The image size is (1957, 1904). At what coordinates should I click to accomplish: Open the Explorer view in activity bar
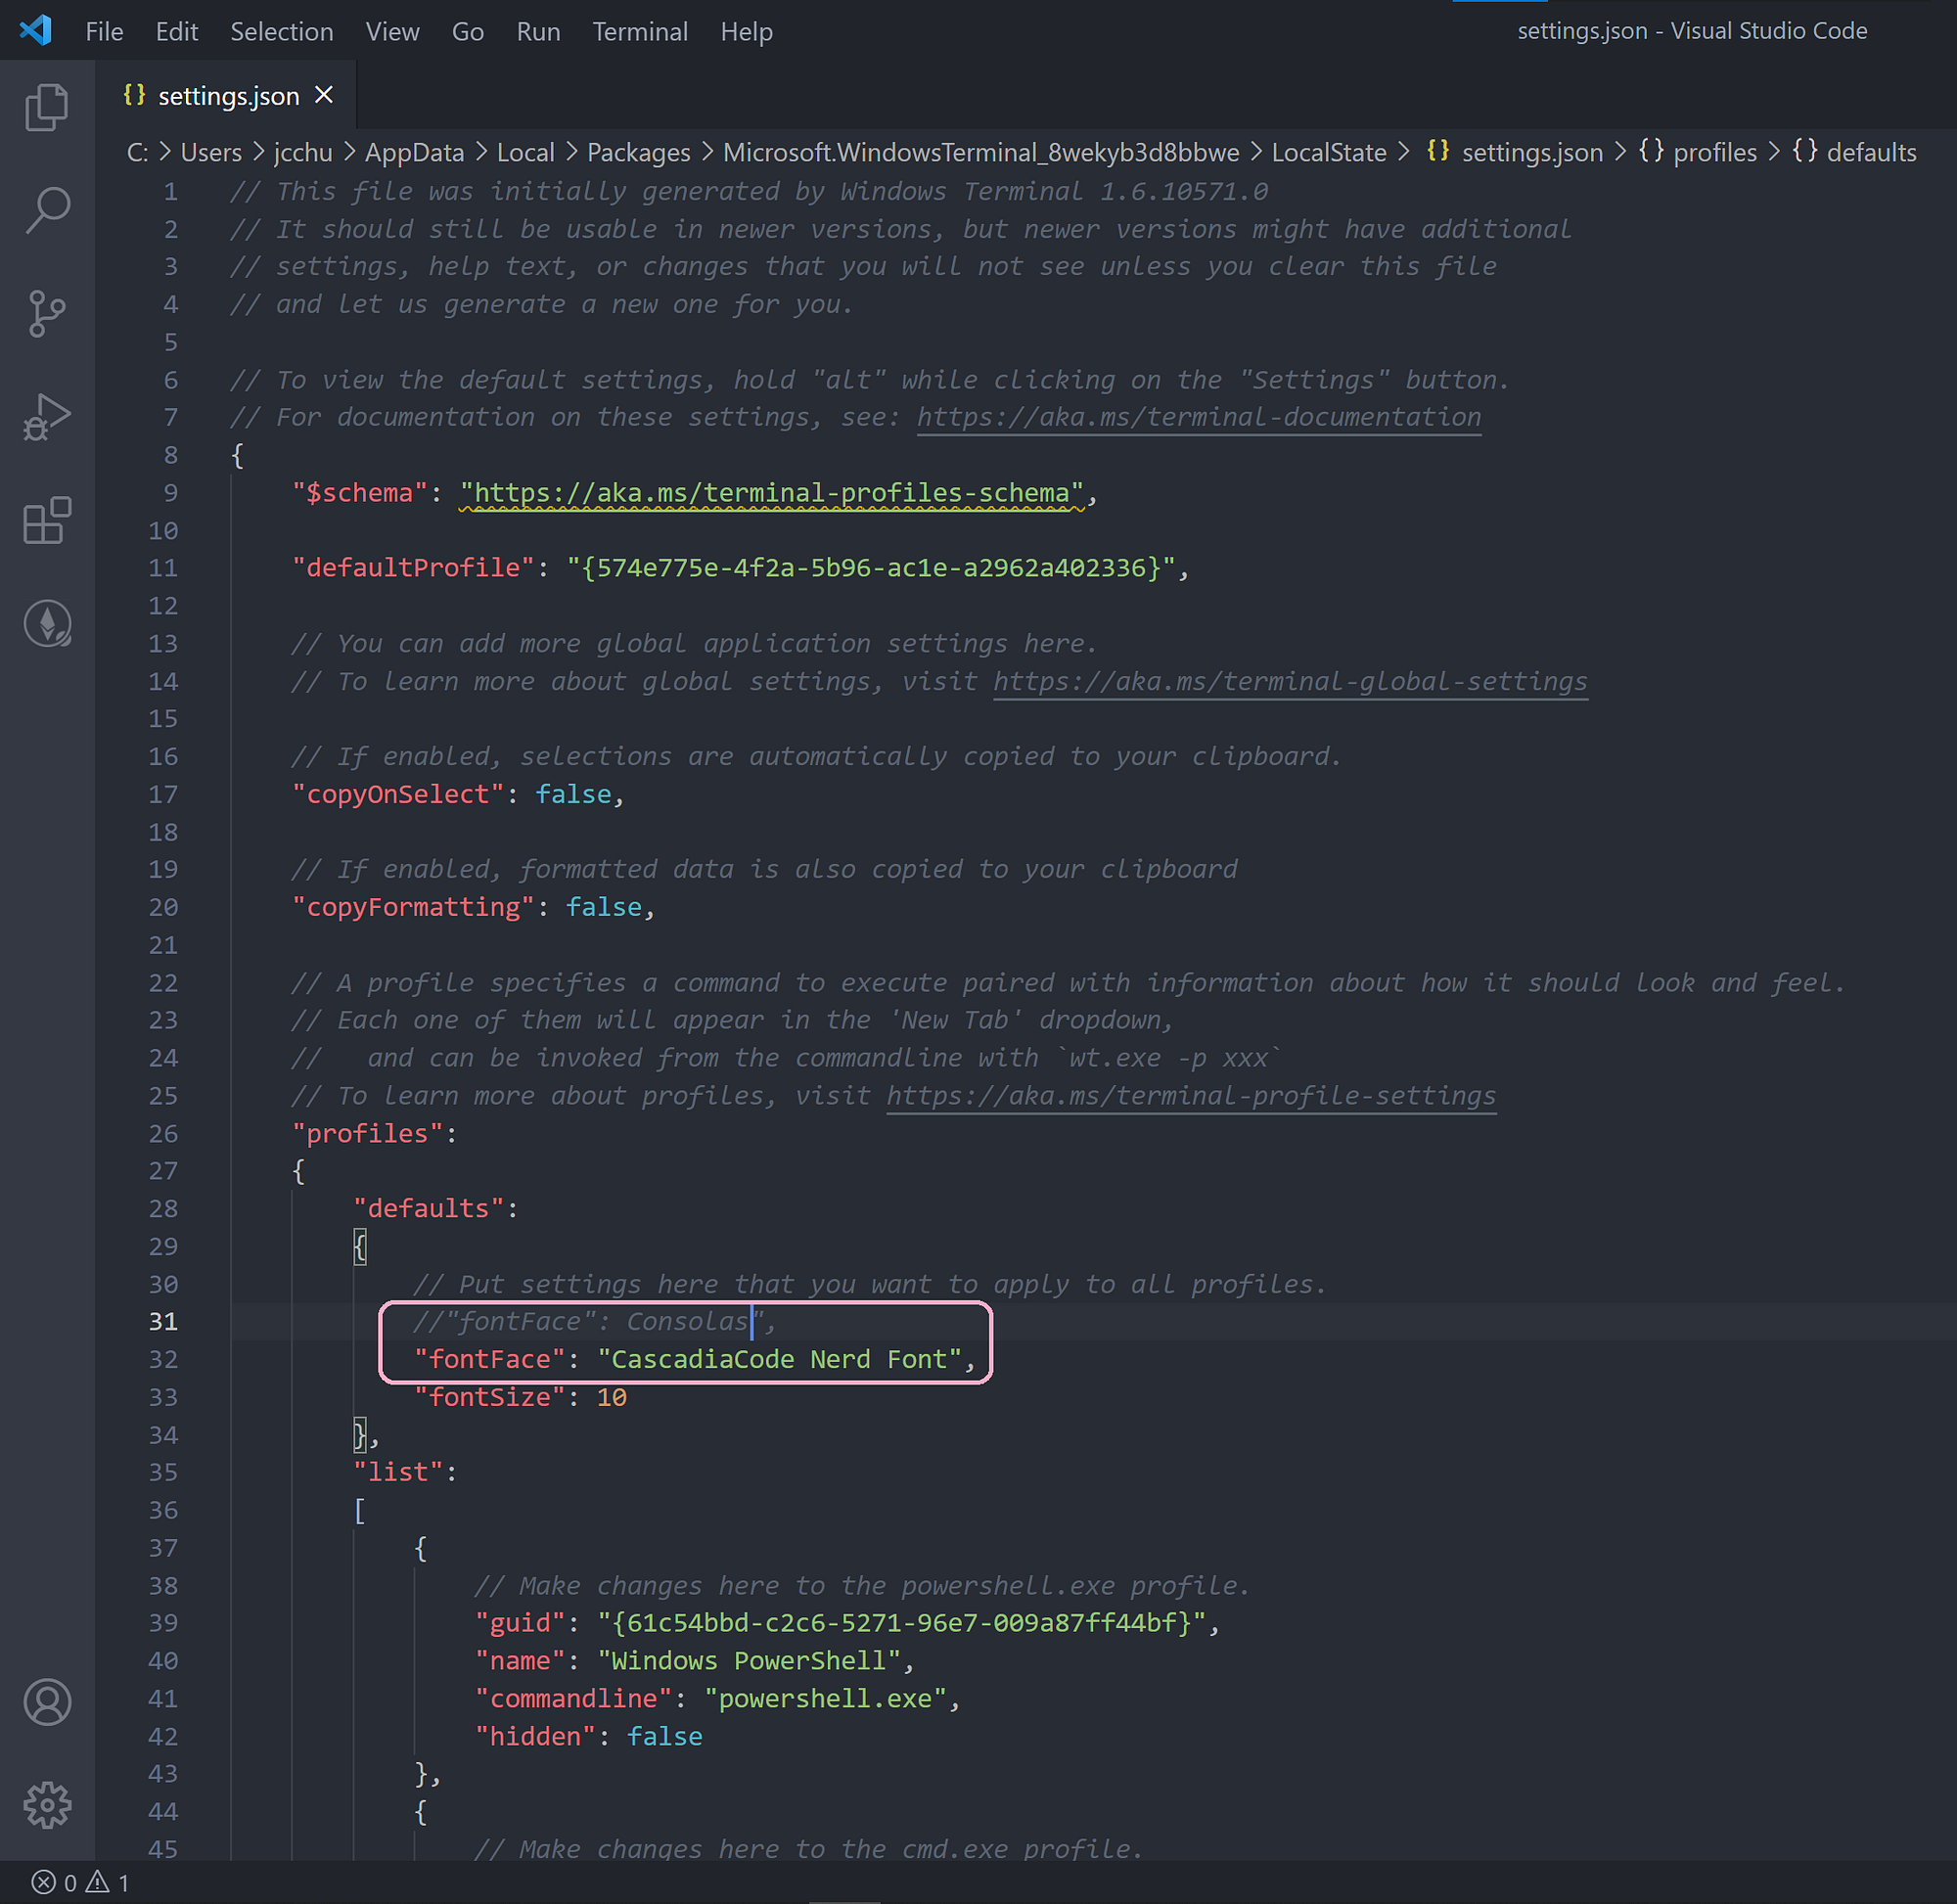tap(47, 106)
